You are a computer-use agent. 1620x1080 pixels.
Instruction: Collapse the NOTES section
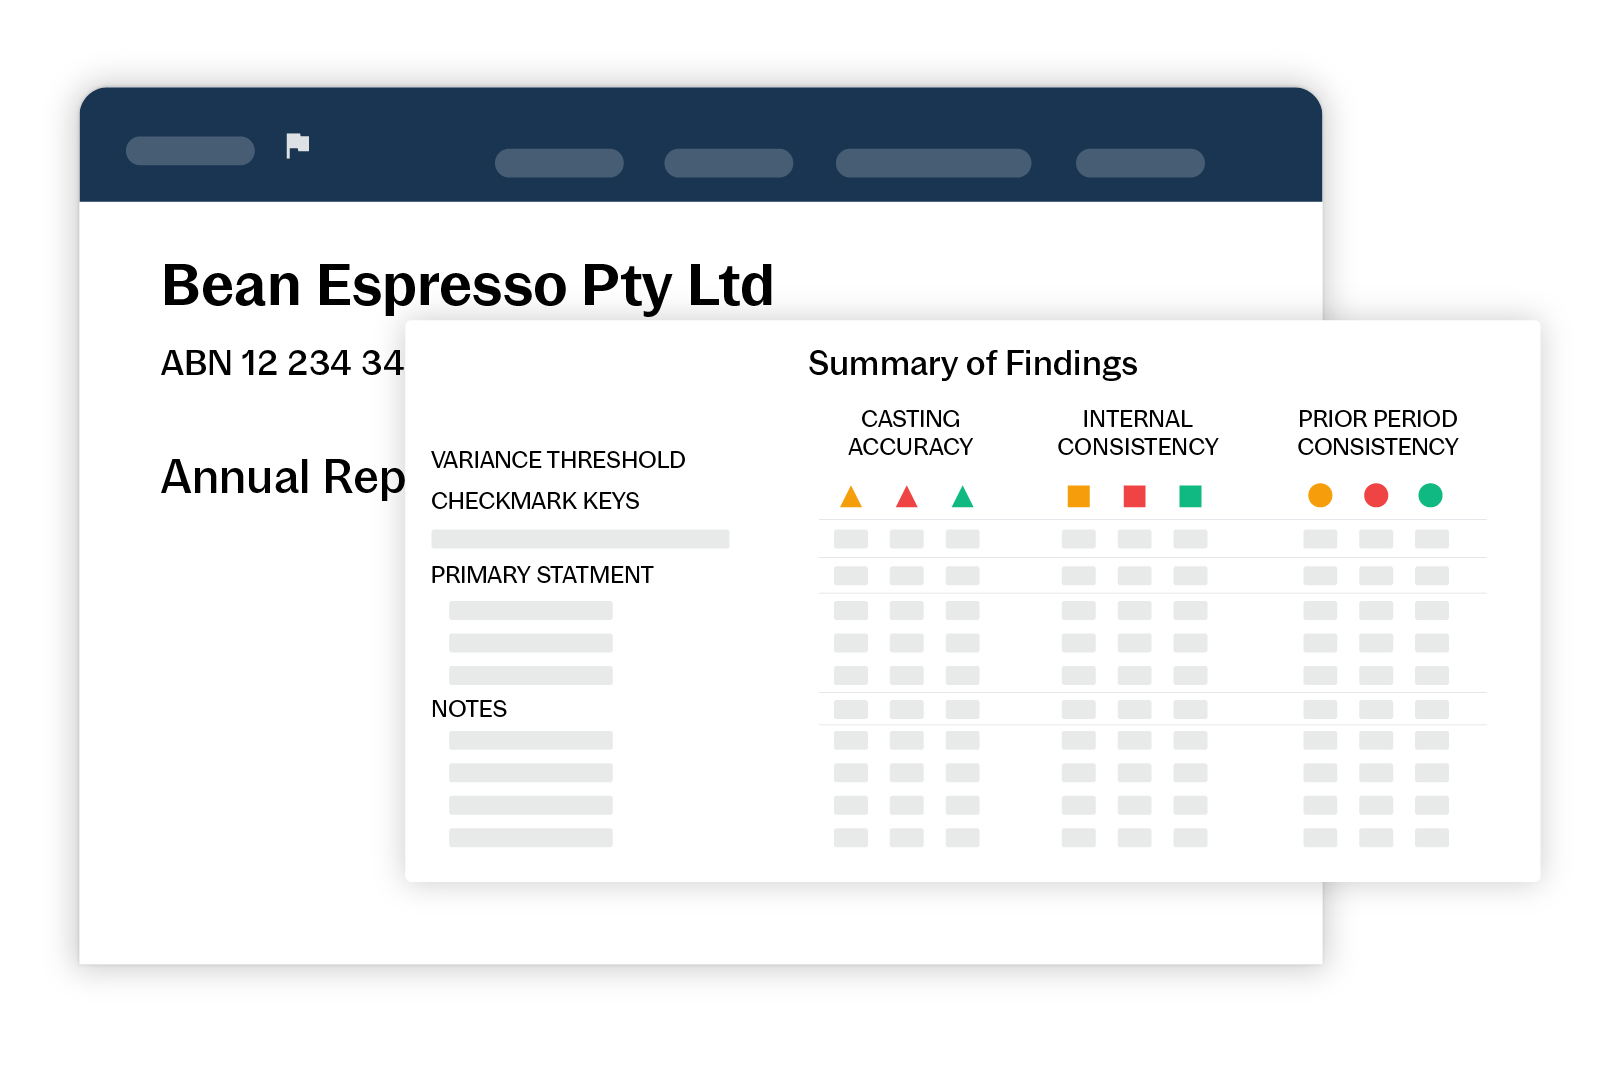click(x=469, y=709)
